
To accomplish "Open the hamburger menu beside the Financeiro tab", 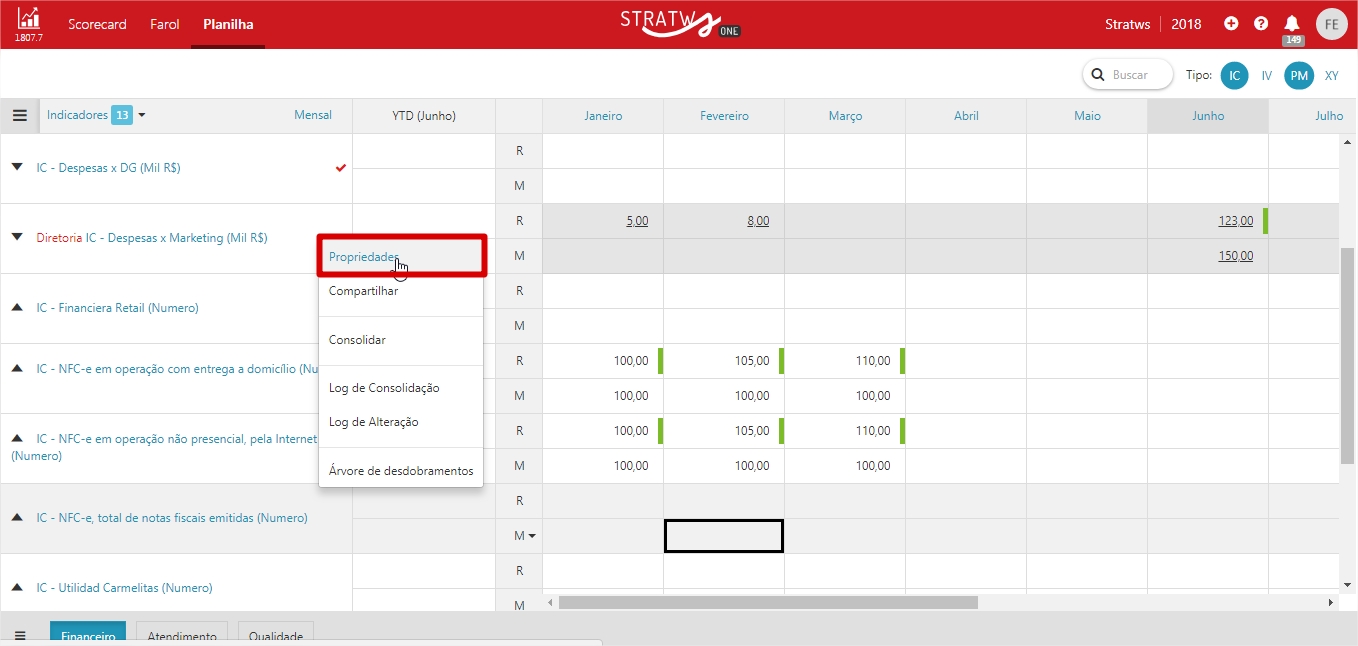I will [20, 636].
